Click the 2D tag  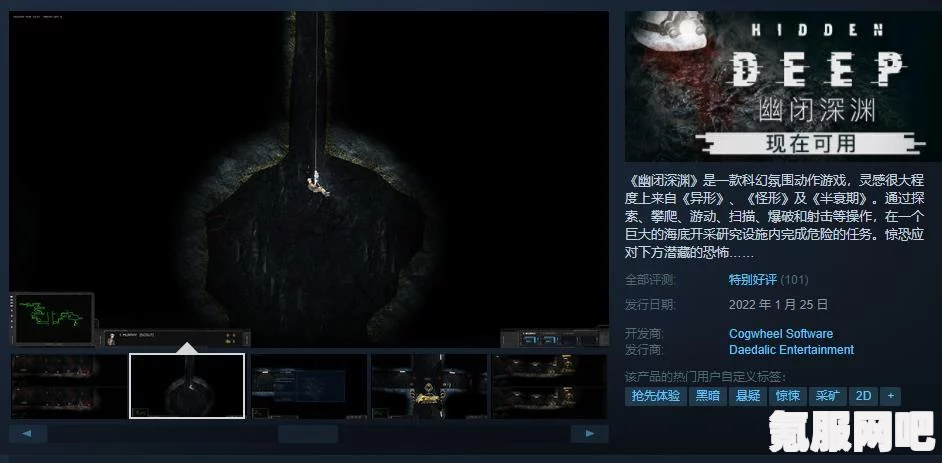coord(863,396)
